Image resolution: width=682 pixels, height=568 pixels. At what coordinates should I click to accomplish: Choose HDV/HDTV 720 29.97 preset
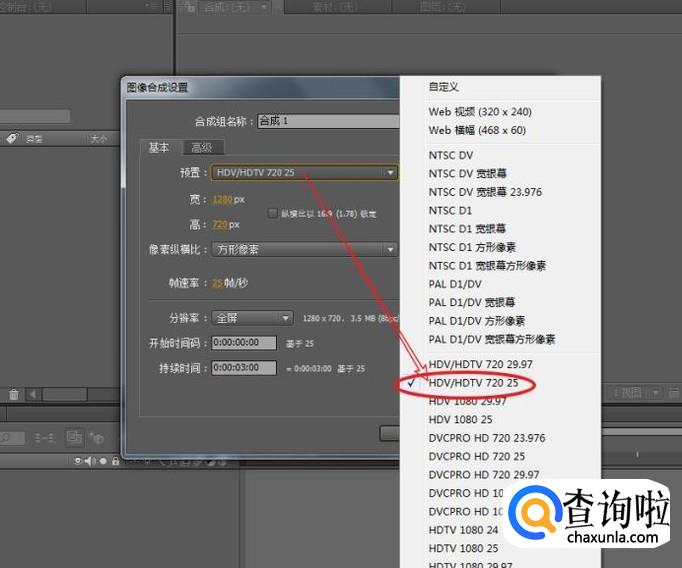pyautogui.click(x=481, y=364)
